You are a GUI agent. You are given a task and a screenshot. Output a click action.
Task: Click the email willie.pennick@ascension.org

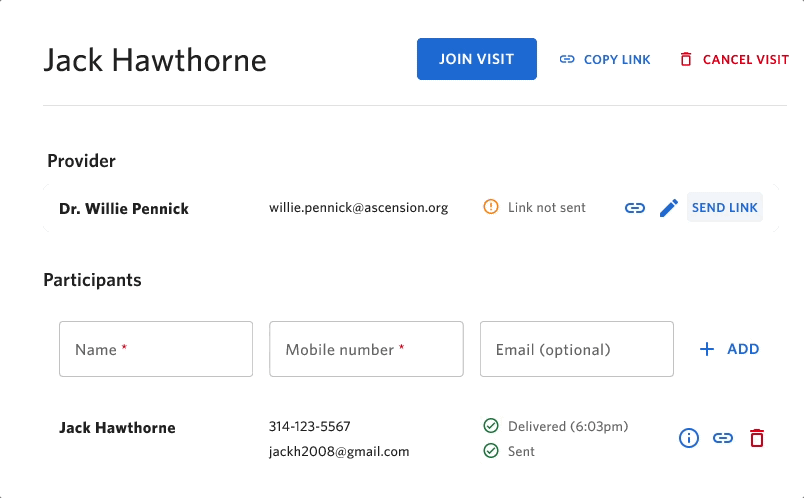(358, 208)
